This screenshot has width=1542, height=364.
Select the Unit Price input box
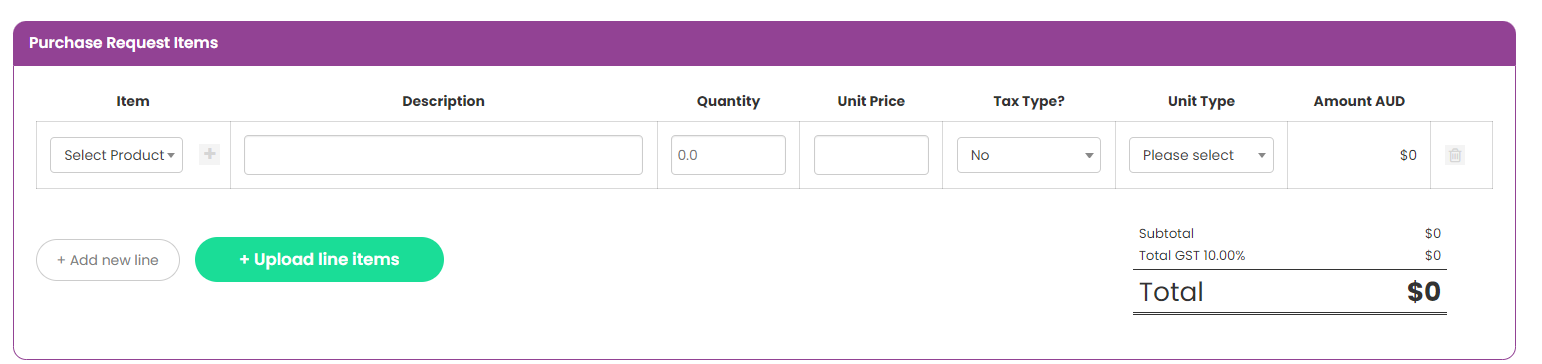pyautogui.click(x=871, y=155)
